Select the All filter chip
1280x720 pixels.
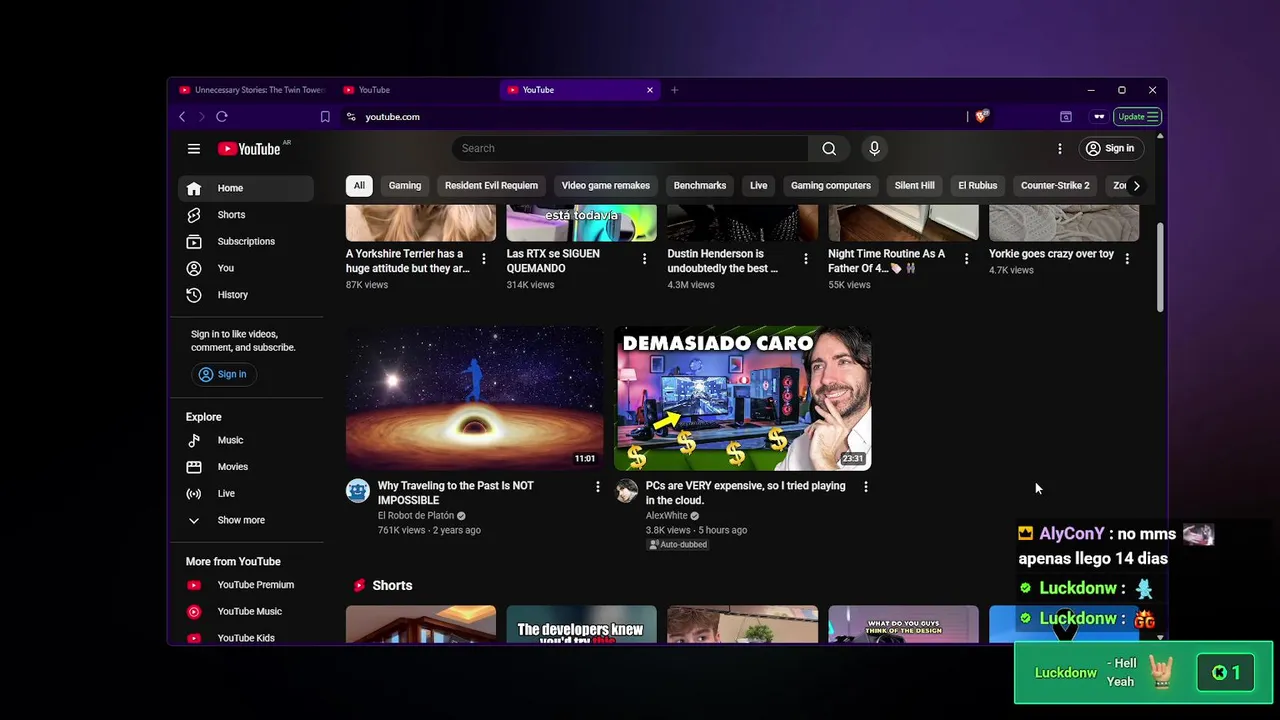pyautogui.click(x=359, y=186)
